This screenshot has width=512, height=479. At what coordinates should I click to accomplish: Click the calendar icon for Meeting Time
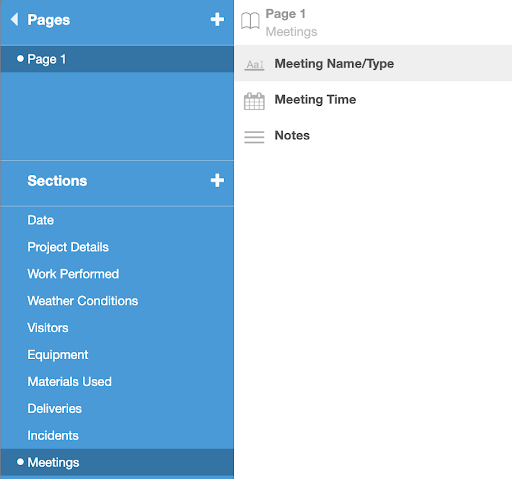[x=254, y=101]
